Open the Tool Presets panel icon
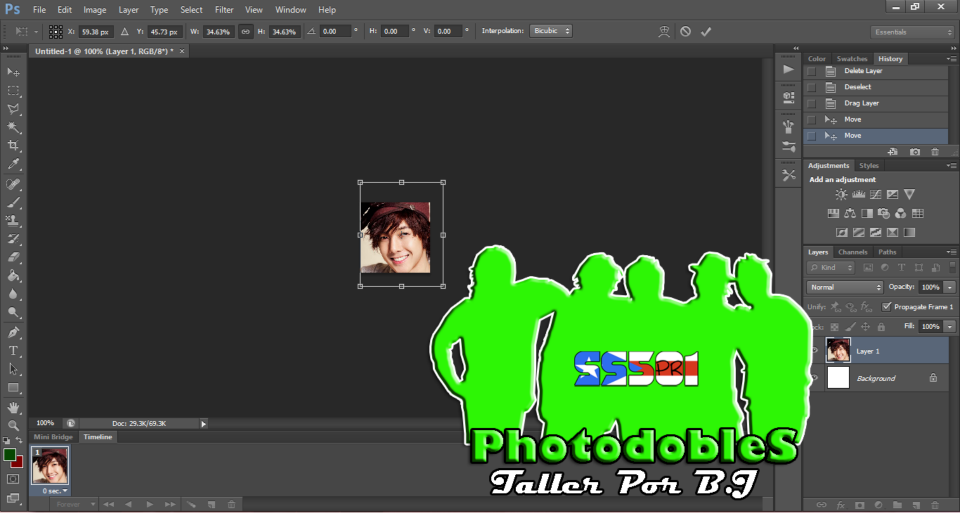Image resolution: width=960 pixels, height=513 pixels. [x=789, y=175]
